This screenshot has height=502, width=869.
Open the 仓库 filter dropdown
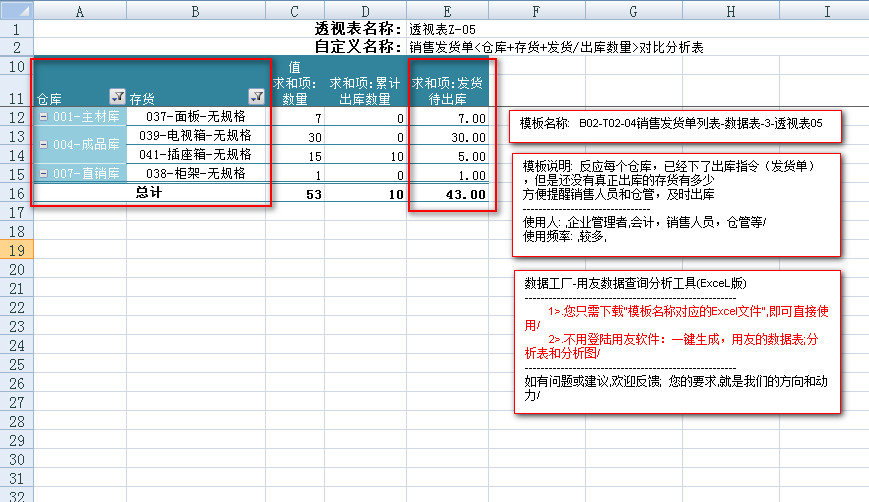click(117, 97)
